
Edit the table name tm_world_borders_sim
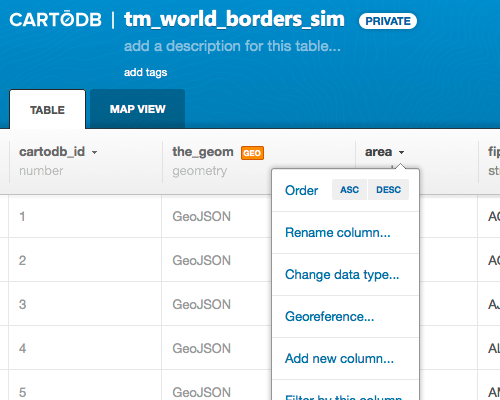(x=234, y=19)
